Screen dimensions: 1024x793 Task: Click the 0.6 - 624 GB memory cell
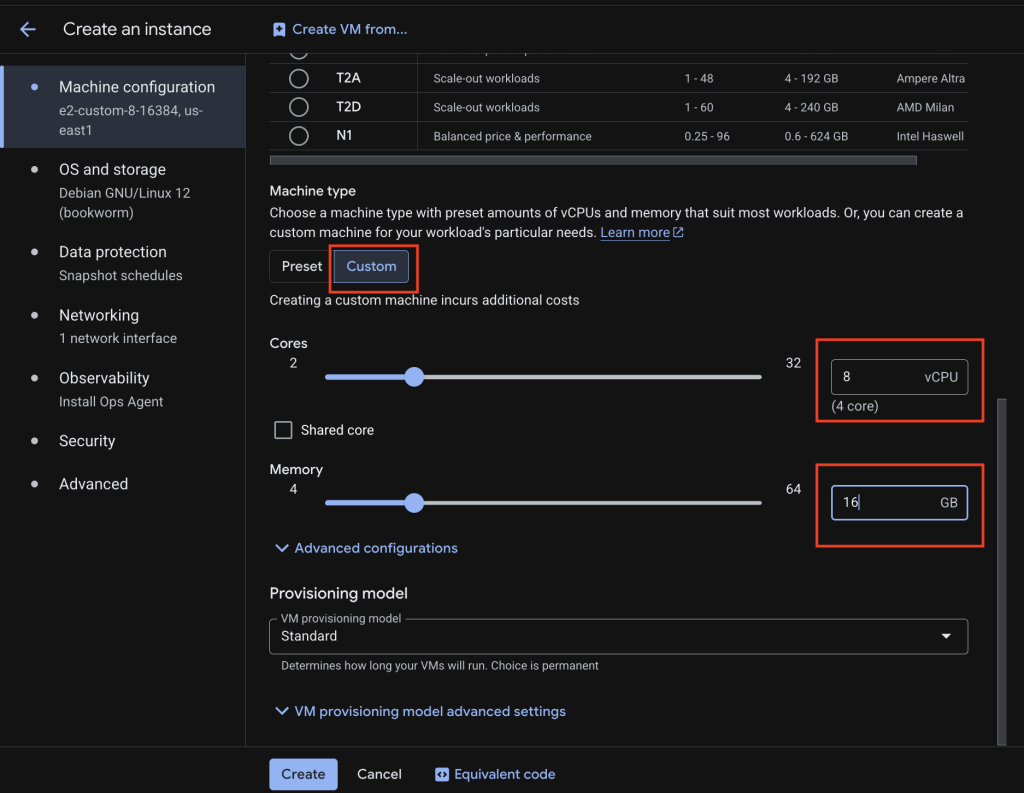coord(816,137)
